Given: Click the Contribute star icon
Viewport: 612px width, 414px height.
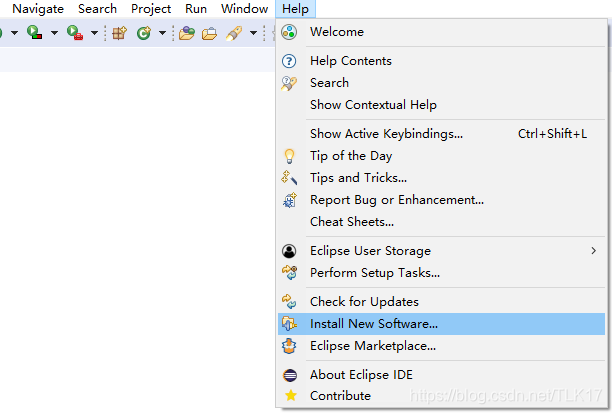Looking at the screenshot, I should coord(290,396).
